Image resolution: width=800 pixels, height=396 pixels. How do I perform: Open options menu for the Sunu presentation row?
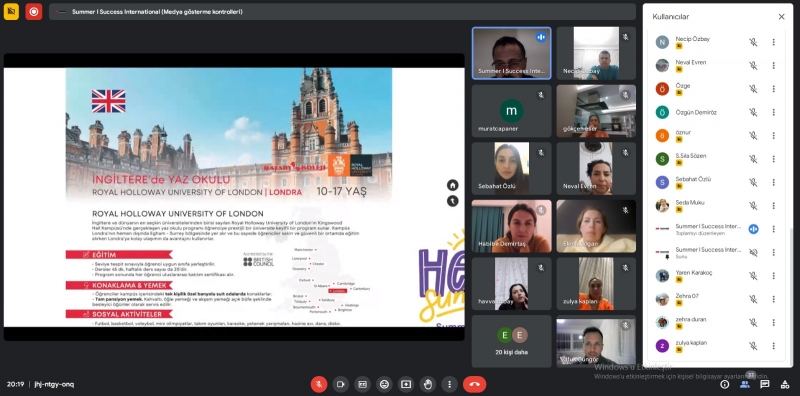[773, 253]
